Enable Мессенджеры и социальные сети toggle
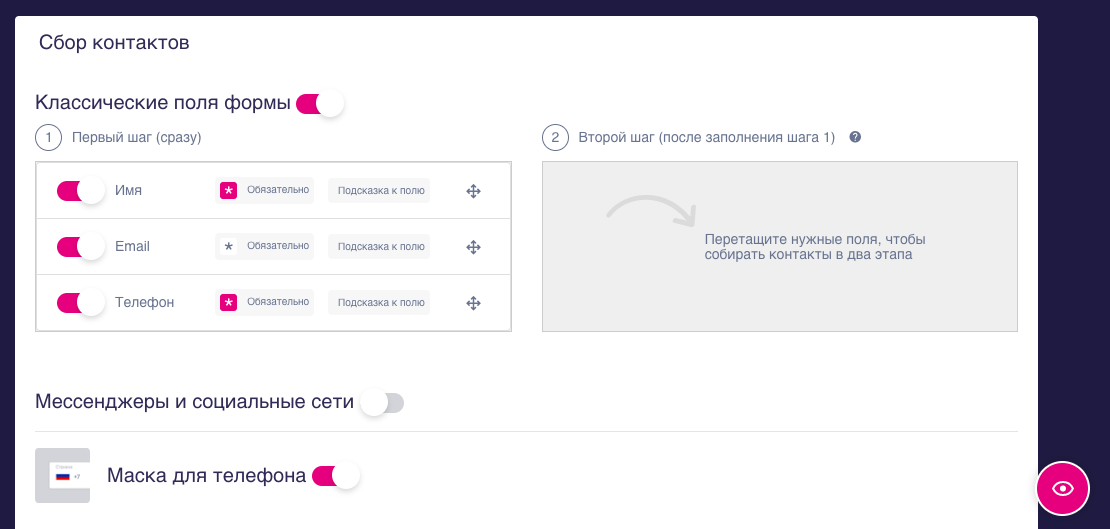 click(x=382, y=403)
